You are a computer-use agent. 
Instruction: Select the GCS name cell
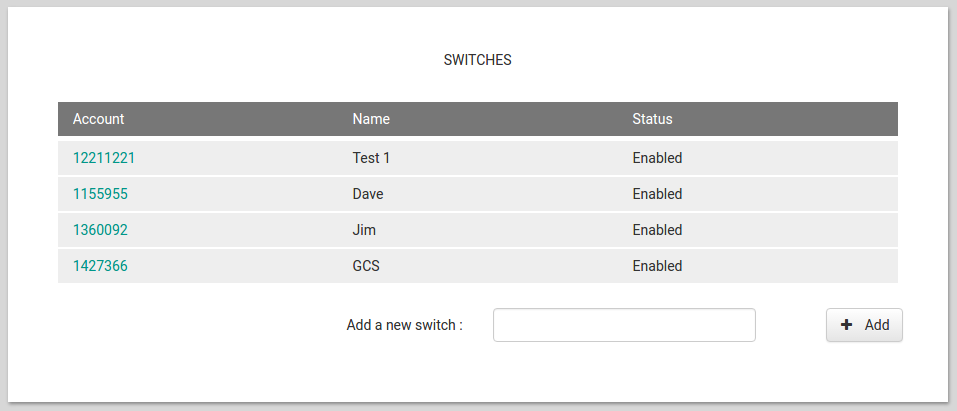[x=366, y=266]
